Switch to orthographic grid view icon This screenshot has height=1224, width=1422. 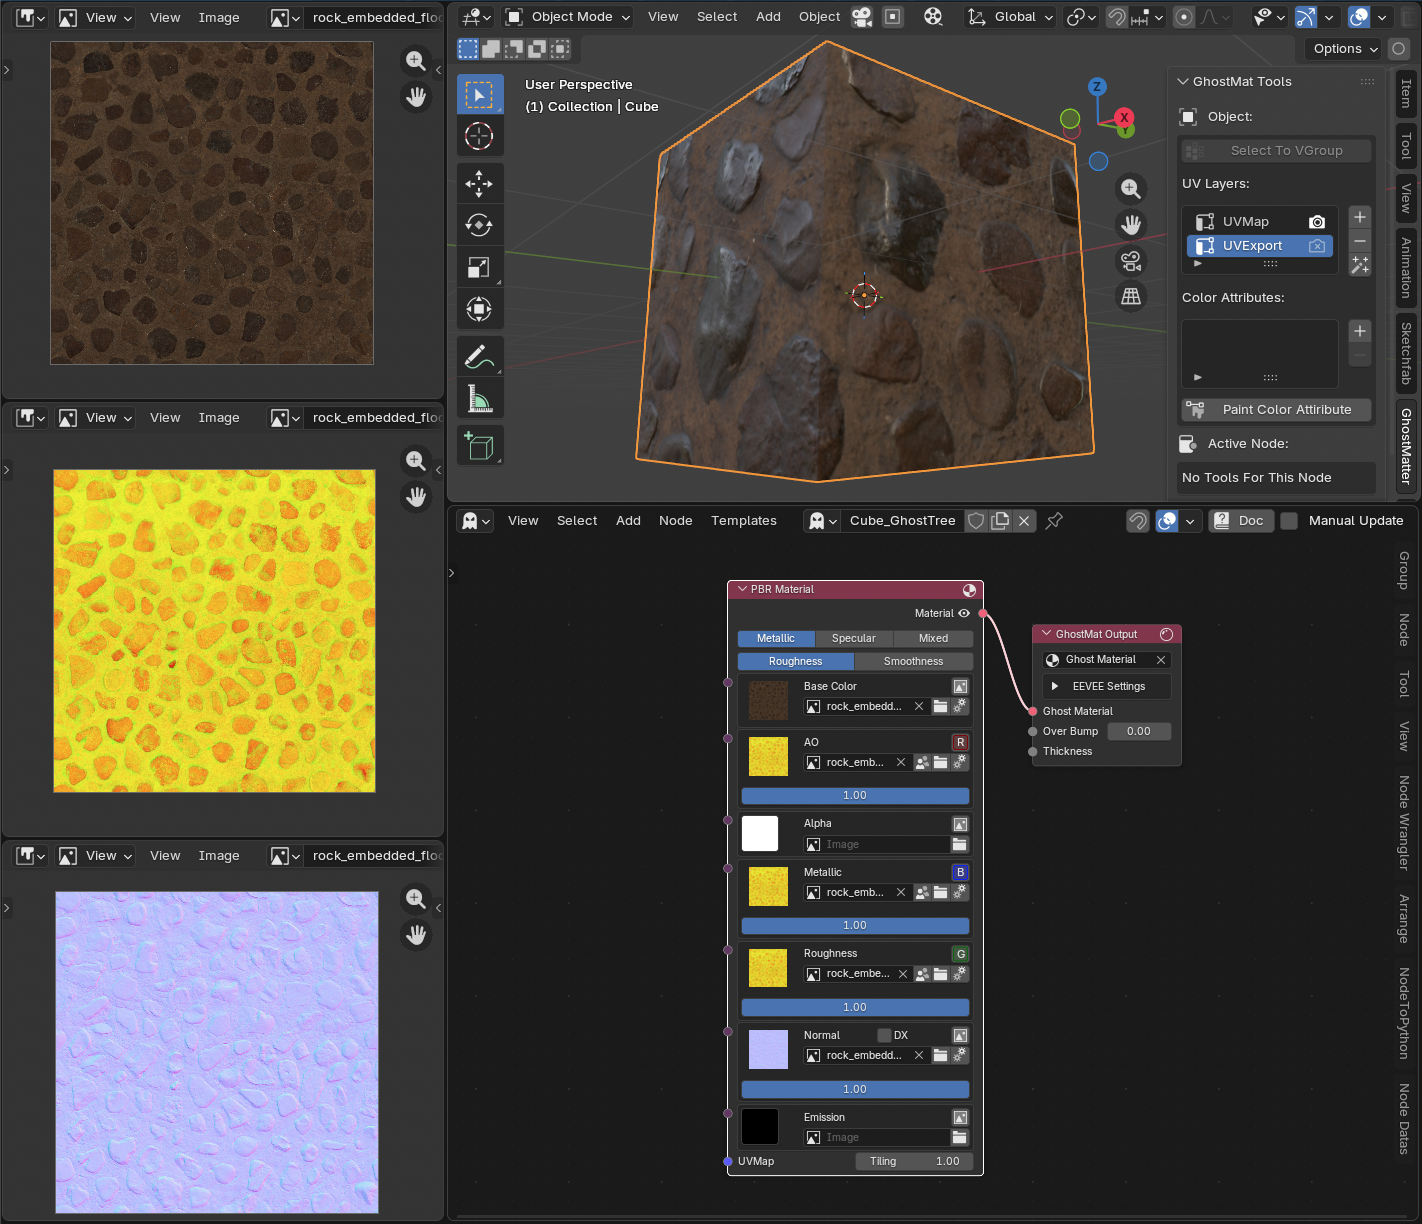pos(1131,297)
